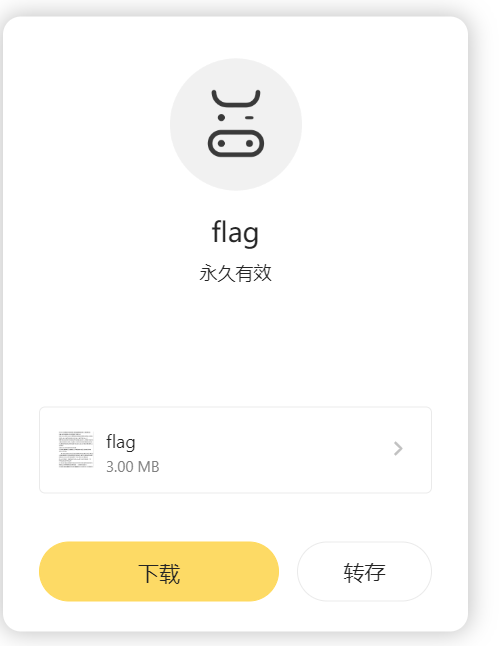Click the 下载 download button
This screenshot has height=646, width=499.
(159, 571)
